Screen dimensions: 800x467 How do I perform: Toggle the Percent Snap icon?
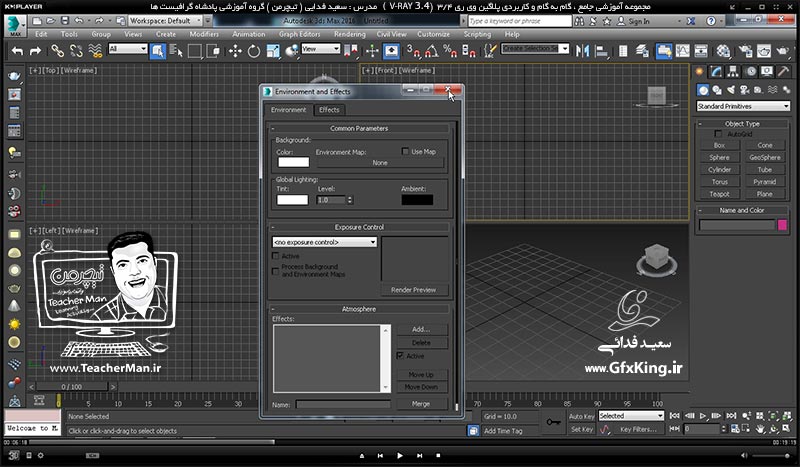450,51
